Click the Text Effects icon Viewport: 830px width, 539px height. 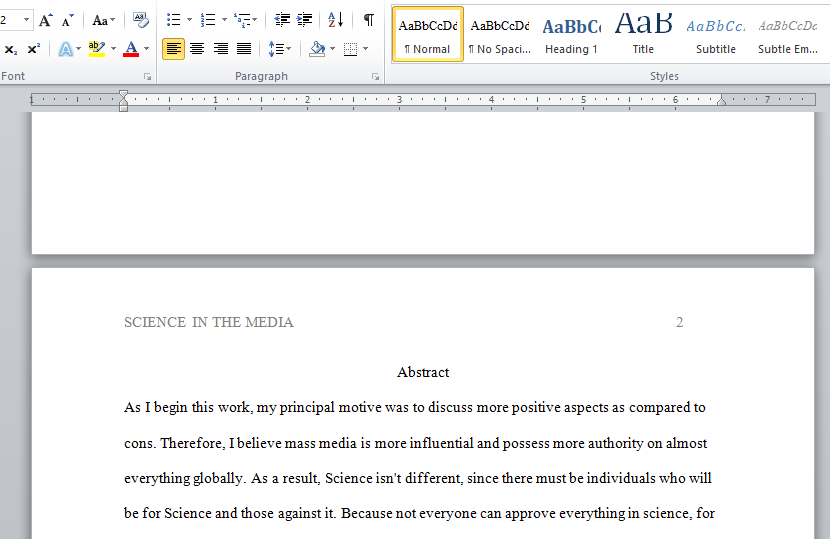point(66,49)
